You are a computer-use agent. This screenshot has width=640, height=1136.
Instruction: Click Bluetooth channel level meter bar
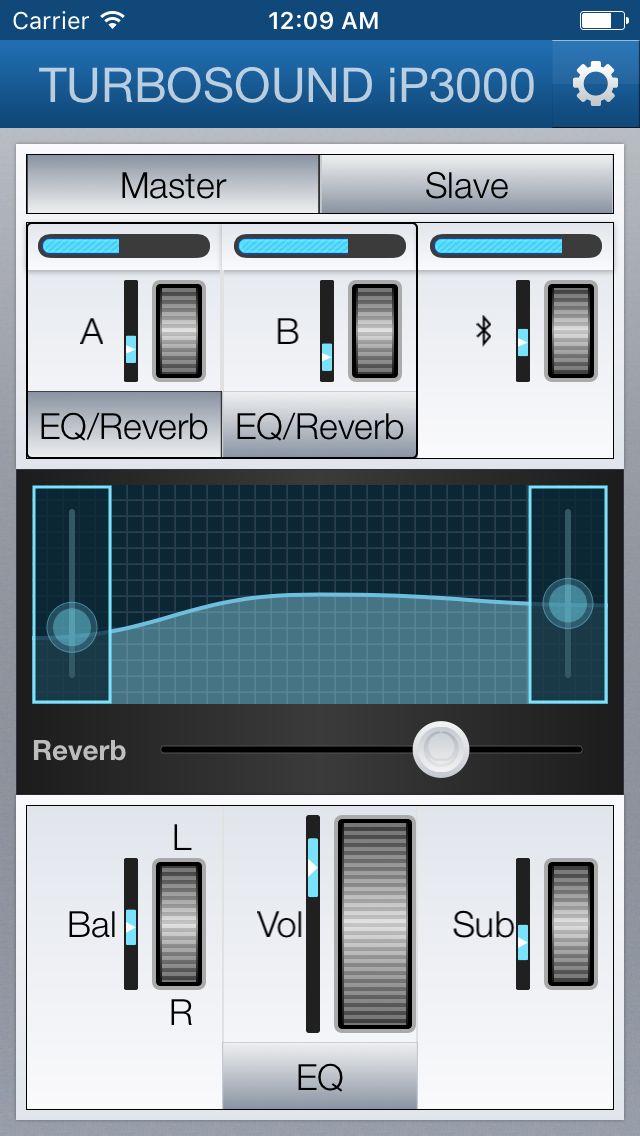(516, 246)
